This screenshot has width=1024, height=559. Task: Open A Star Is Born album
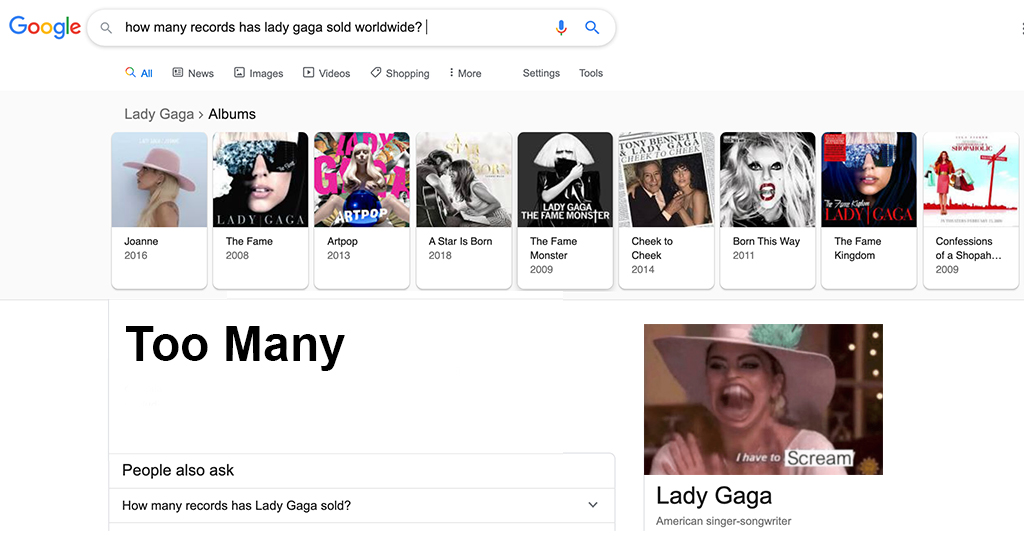click(x=464, y=210)
